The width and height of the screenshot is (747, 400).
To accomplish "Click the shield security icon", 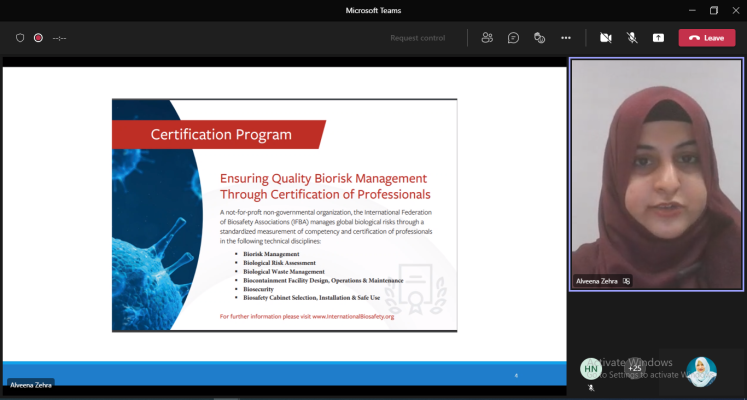I will [x=19, y=38].
